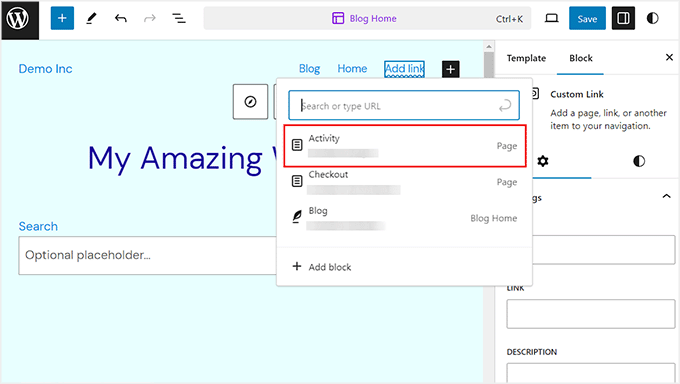The image size is (680, 384).
Task: Open the block Styles tab in sidebar
Action: pos(639,161)
